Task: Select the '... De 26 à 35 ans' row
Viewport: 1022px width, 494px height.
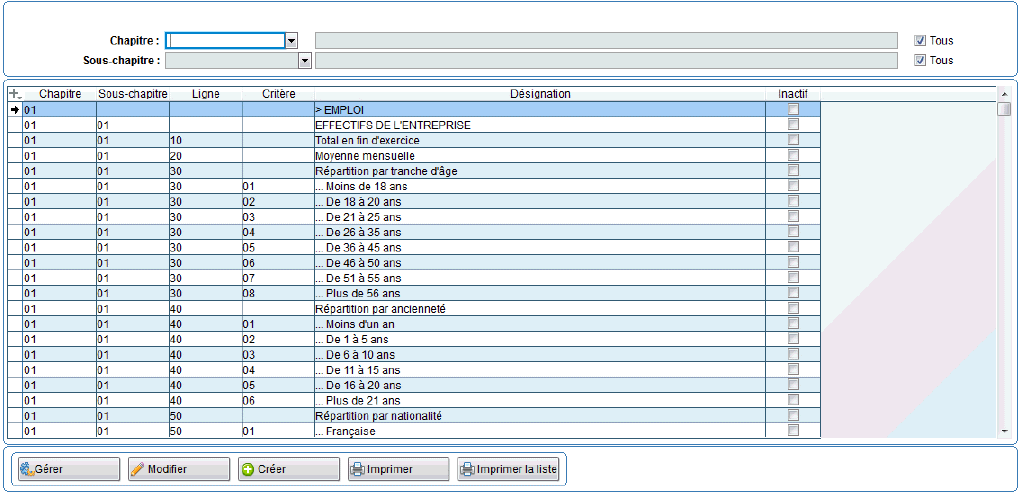Action: (414, 231)
